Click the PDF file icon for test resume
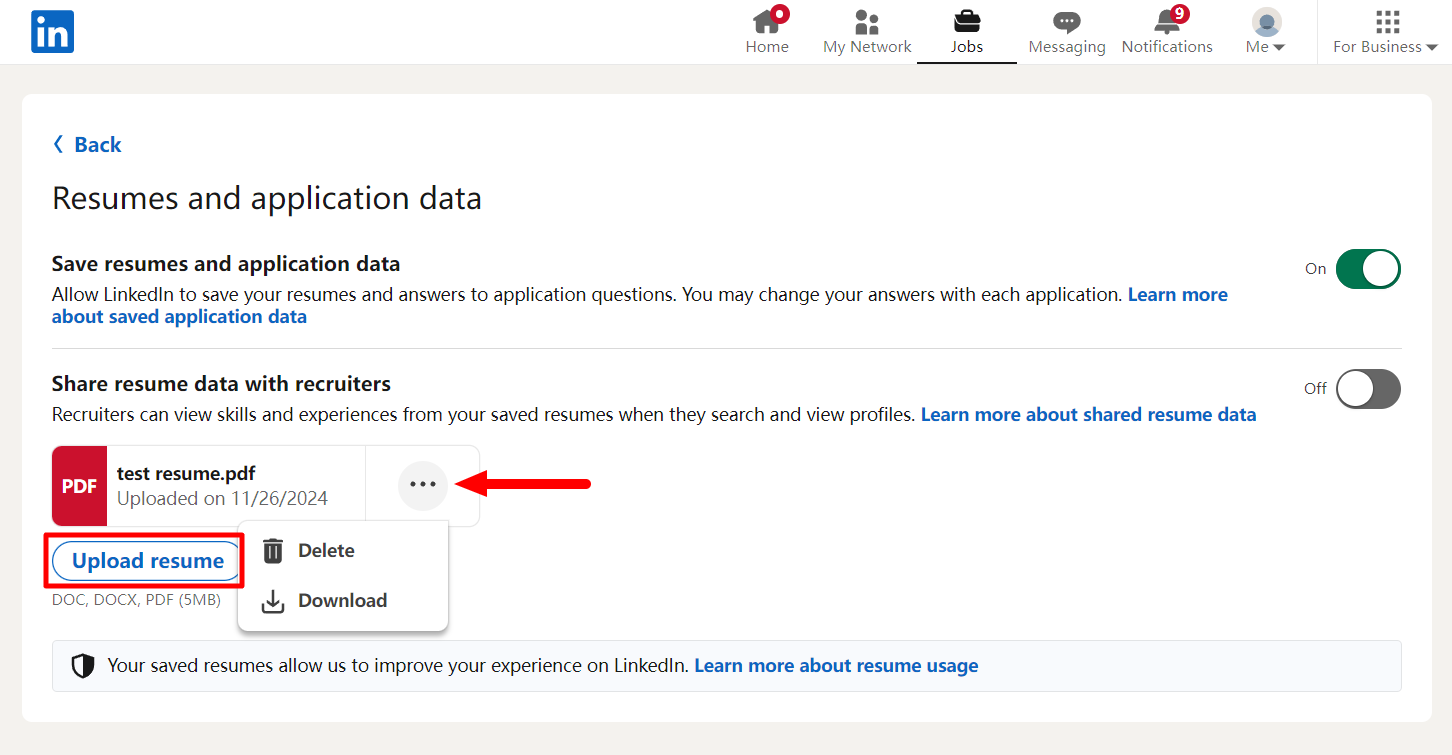1452x755 pixels. 79,485
